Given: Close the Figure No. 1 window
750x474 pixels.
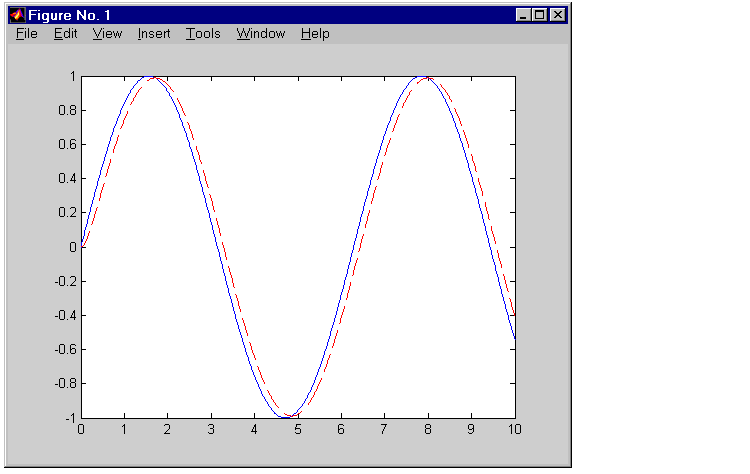Looking at the screenshot, I should [x=557, y=15].
